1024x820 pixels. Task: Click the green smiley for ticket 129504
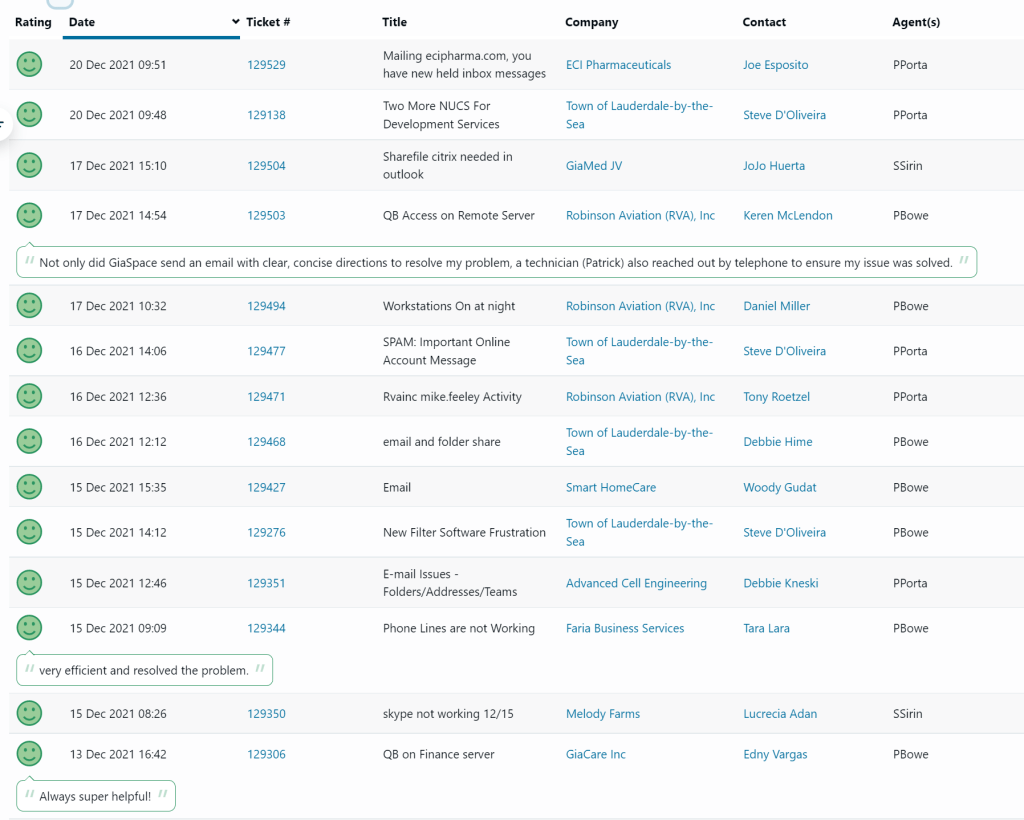coord(29,165)
